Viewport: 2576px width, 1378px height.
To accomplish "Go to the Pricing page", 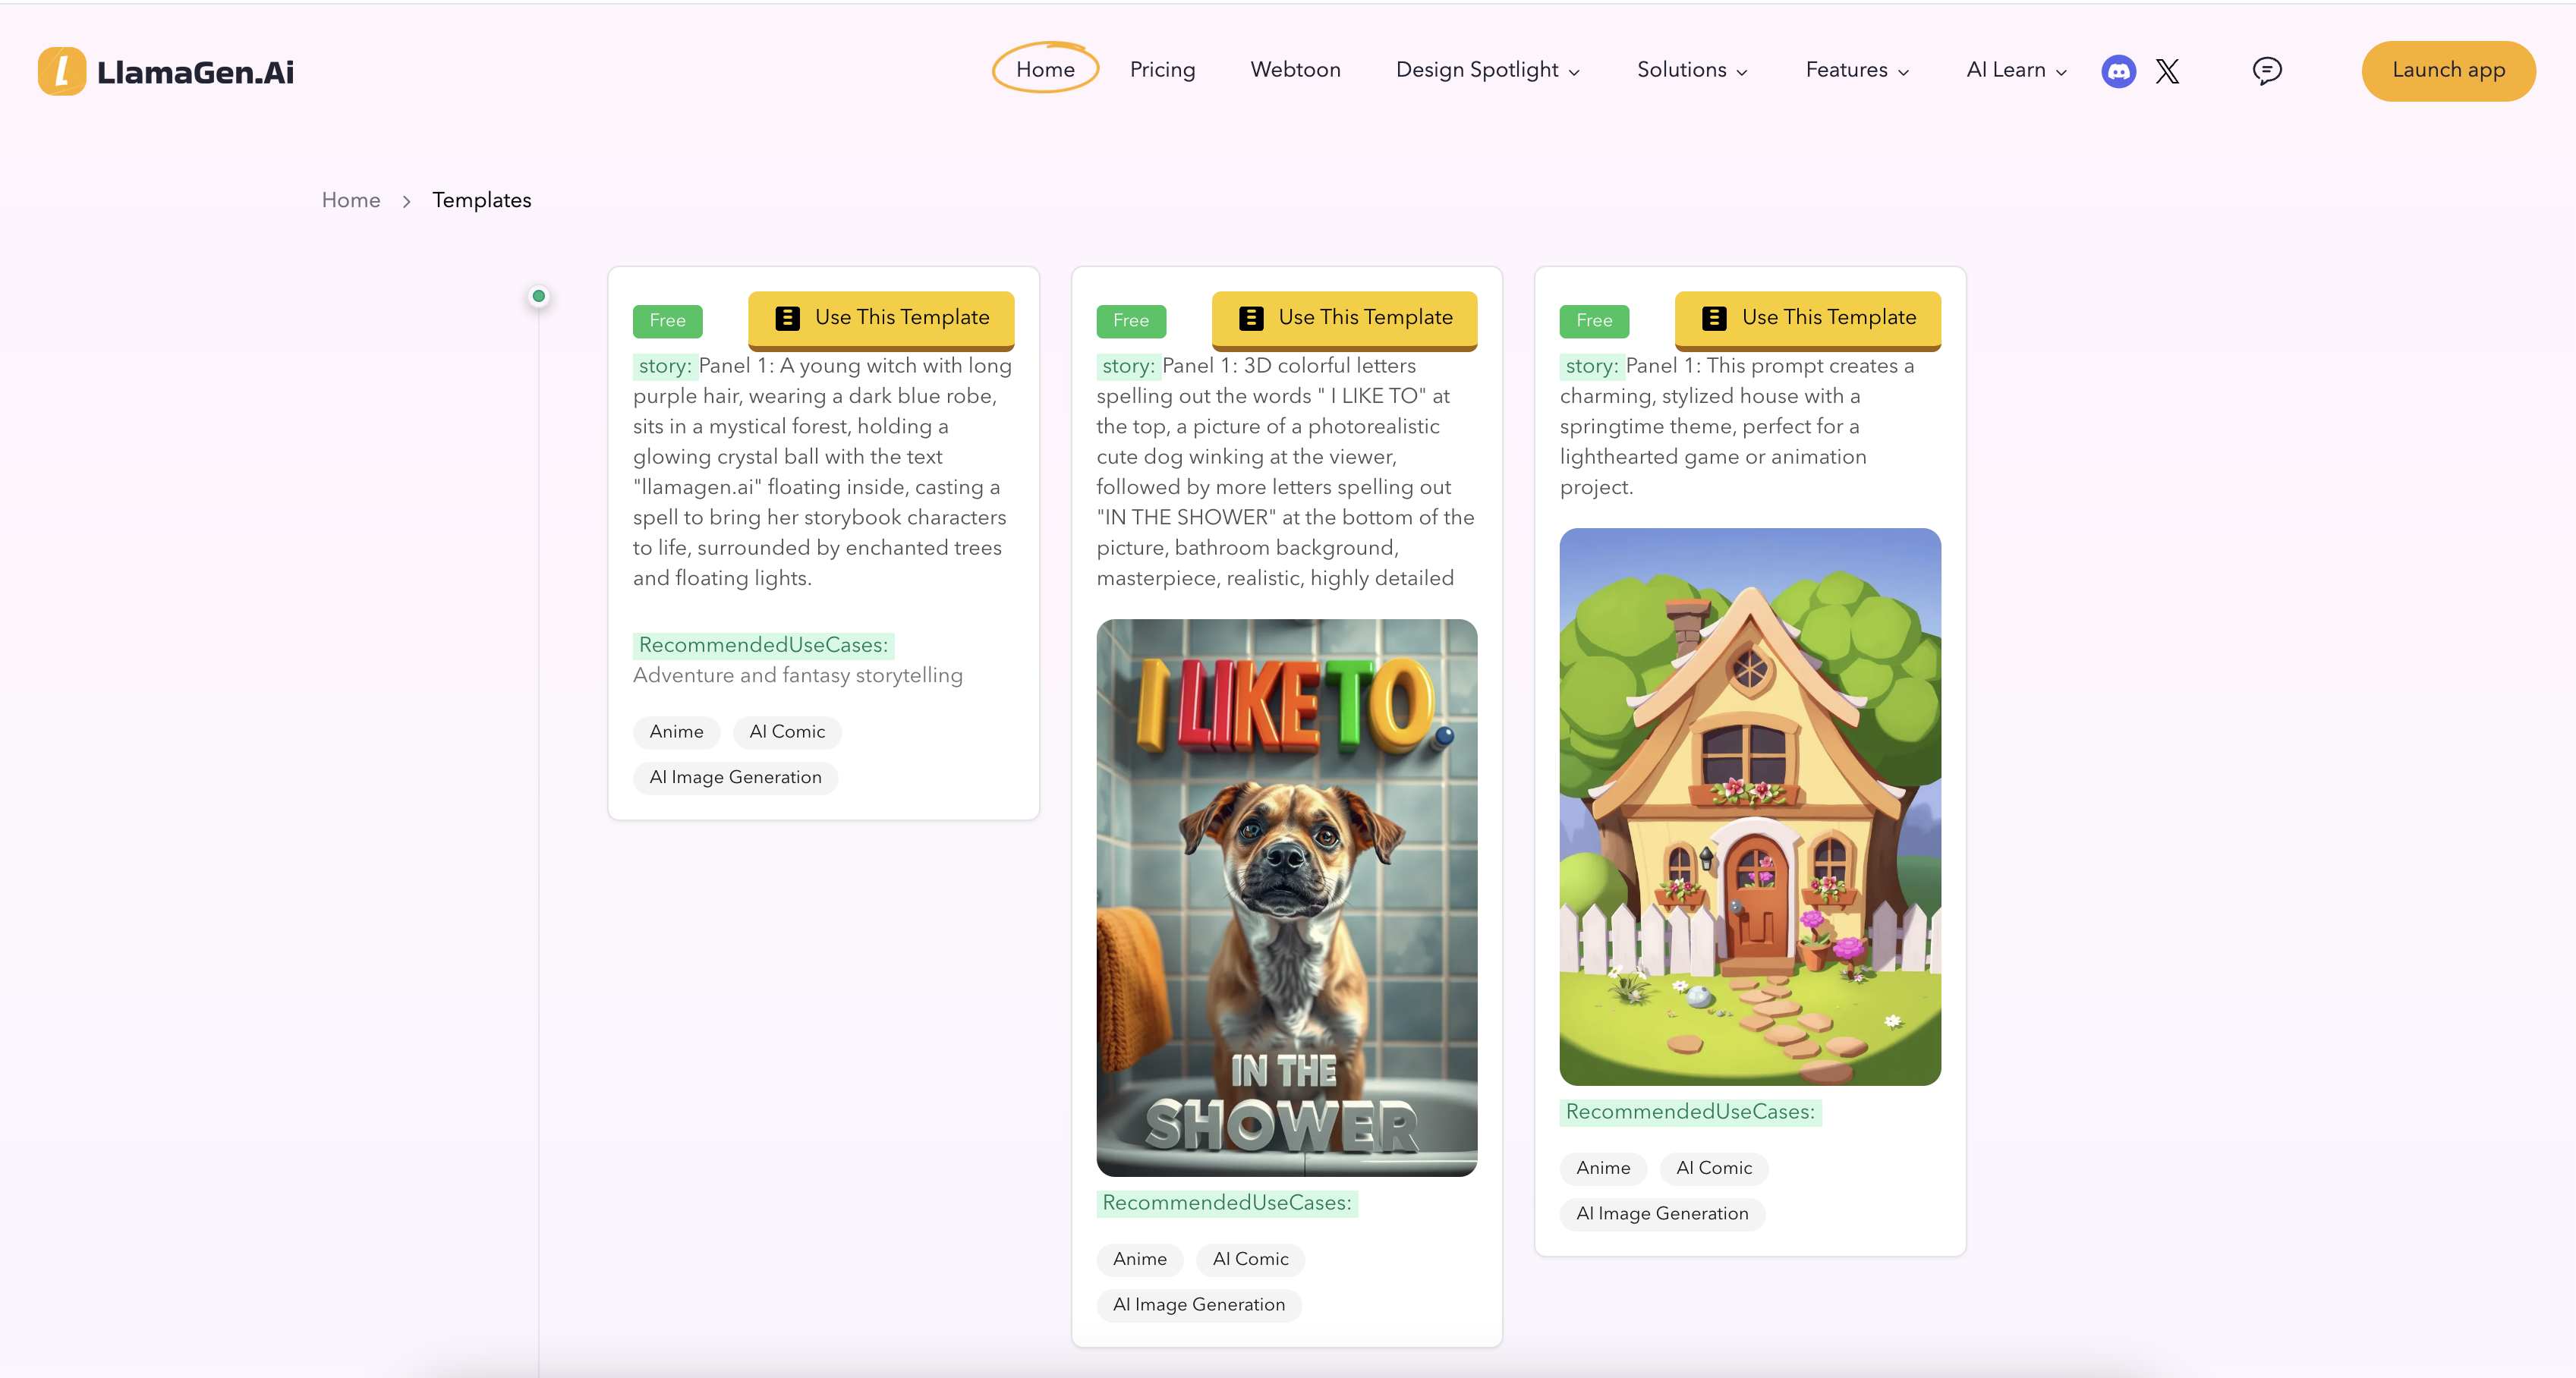I will (x=1162, y=70).
